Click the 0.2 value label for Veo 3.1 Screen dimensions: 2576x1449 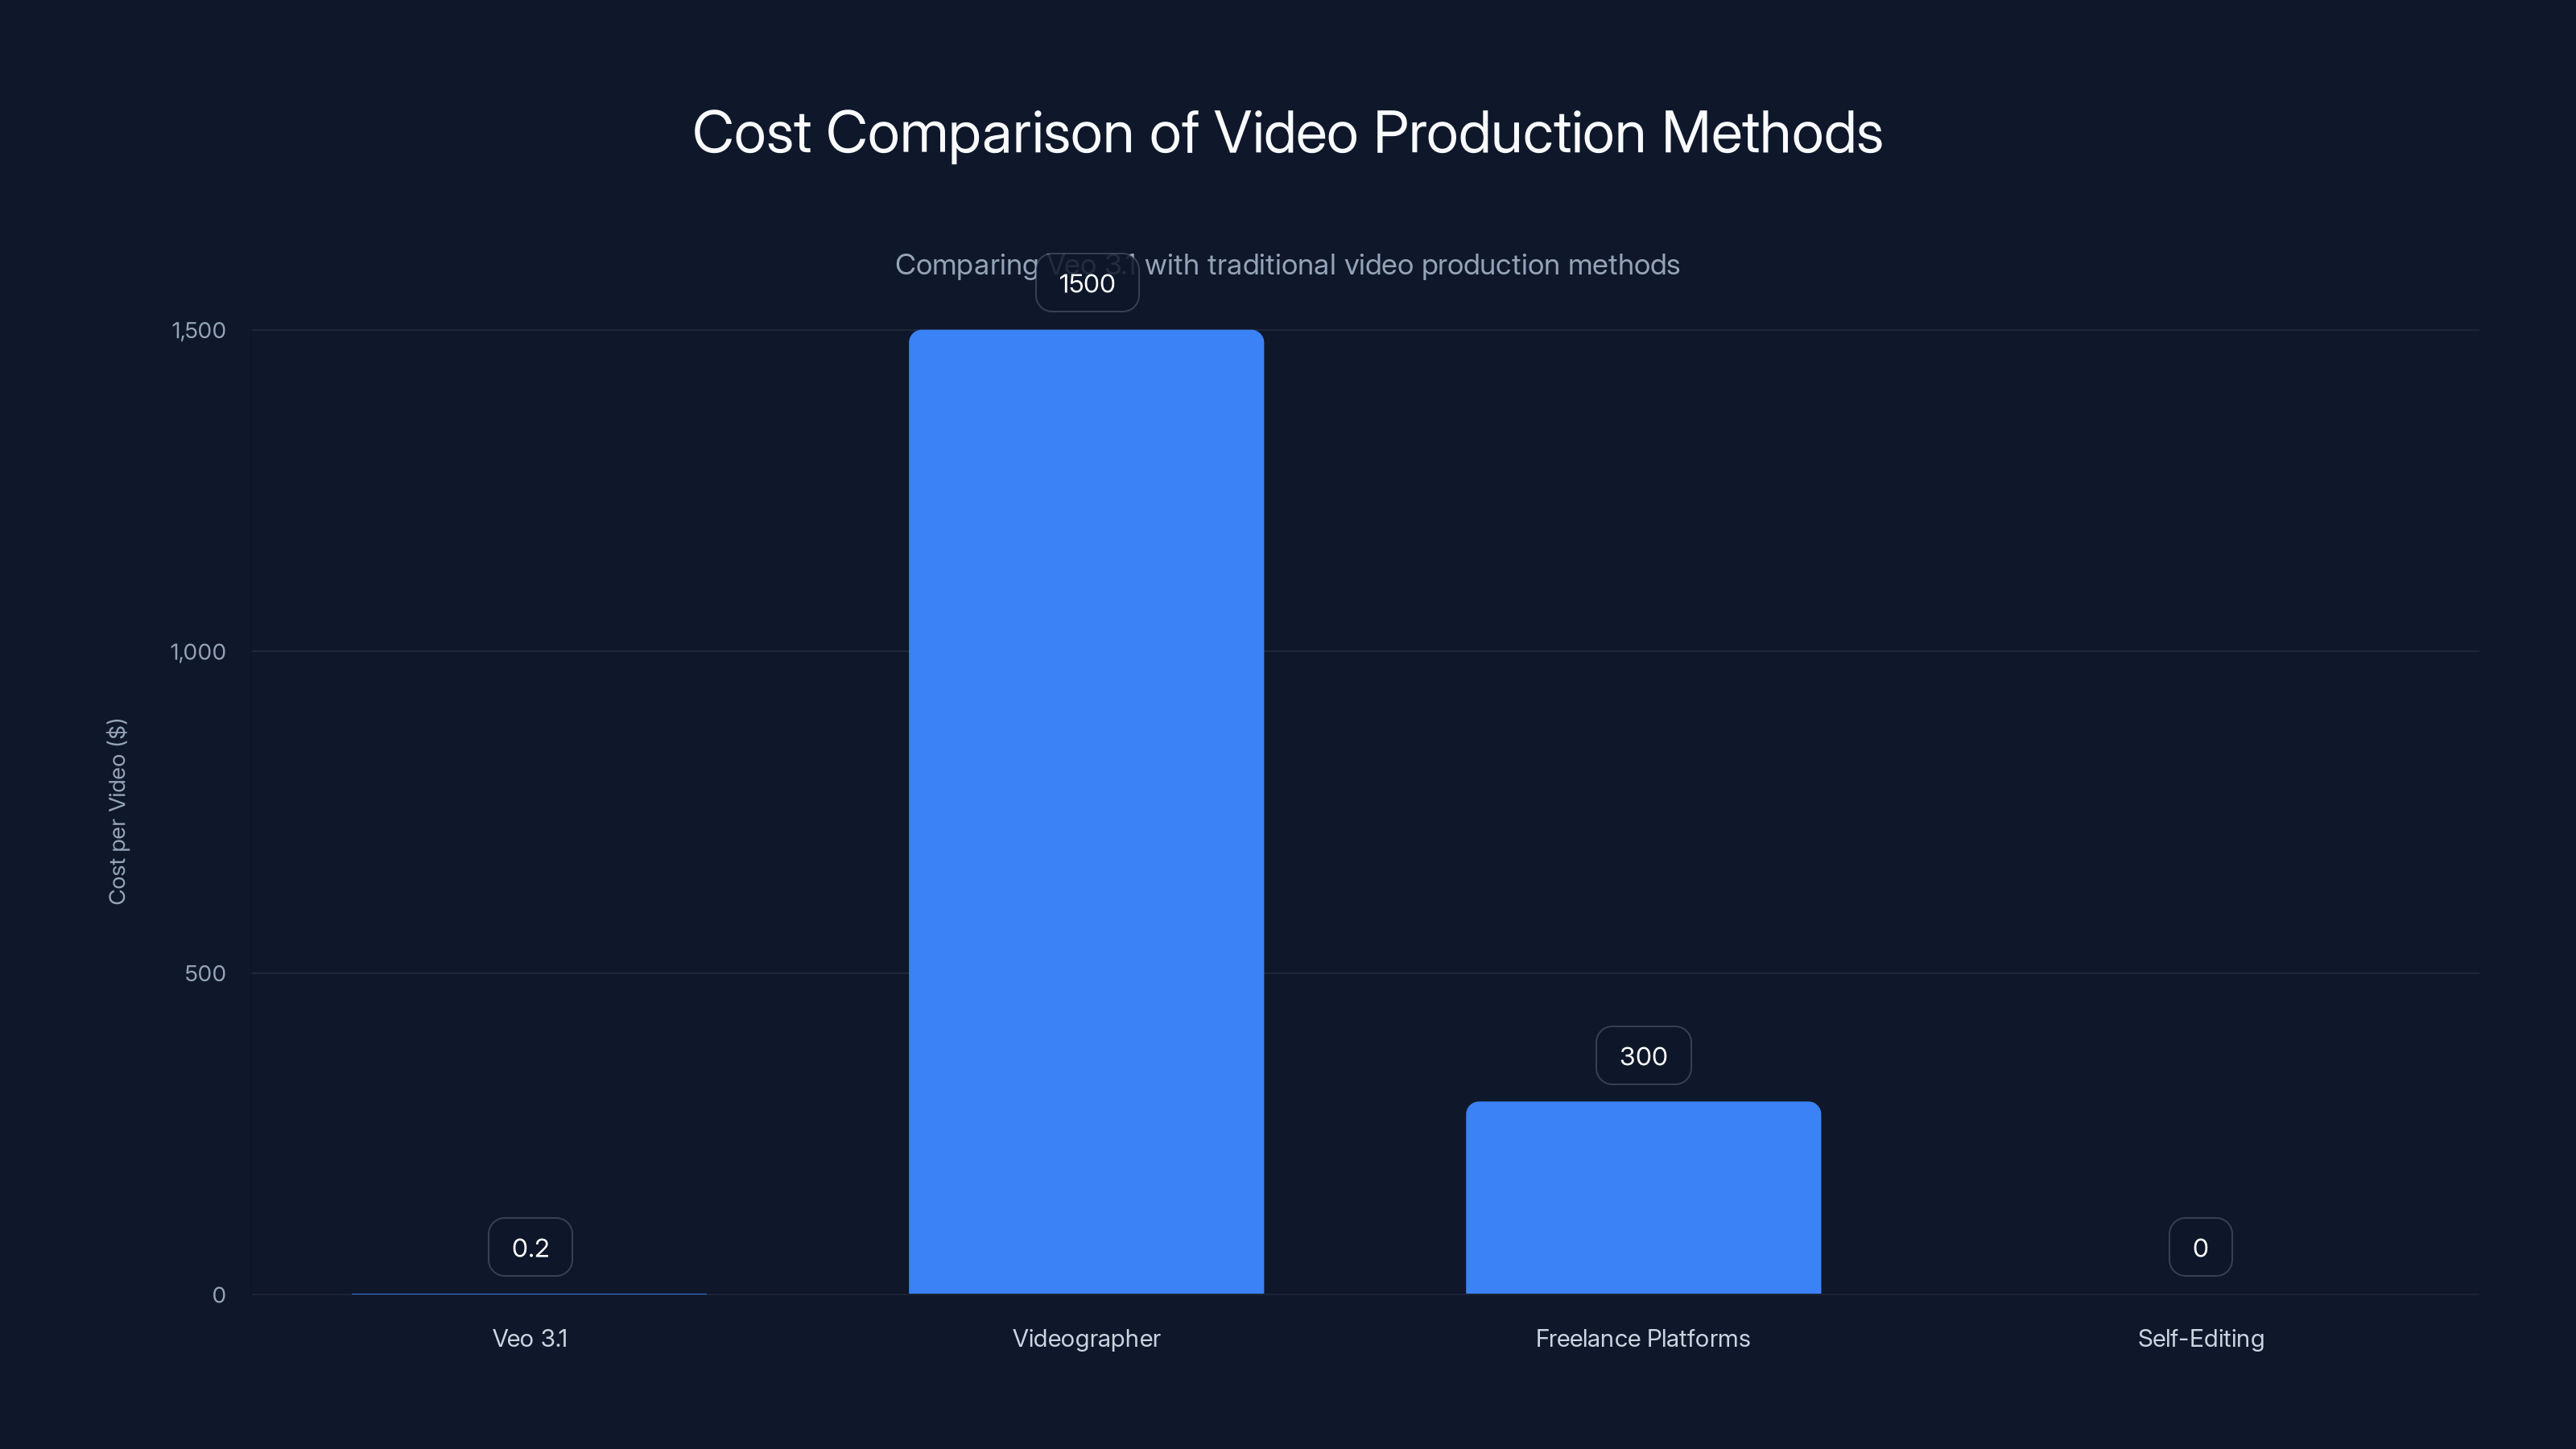pyautogui.click(x=530, y=1246)
